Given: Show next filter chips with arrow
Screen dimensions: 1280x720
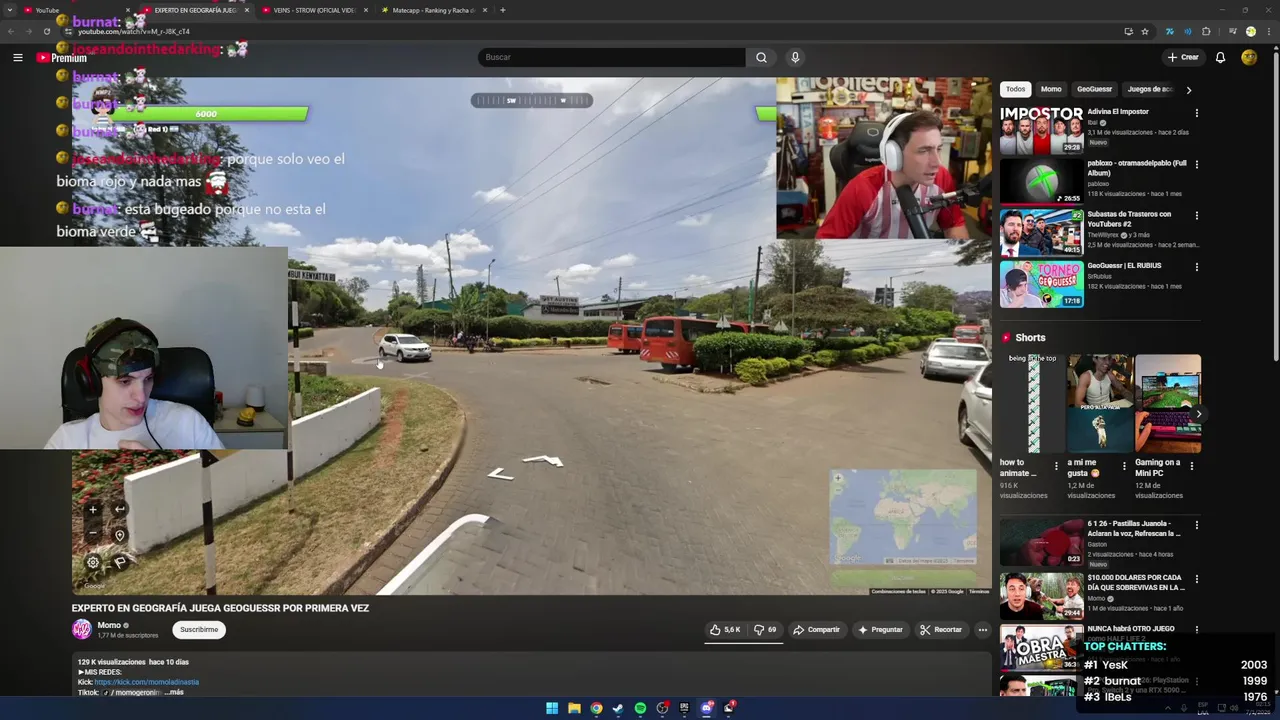Looking at the screenshot, I should pyautogui.click(x=1188, y=90).
